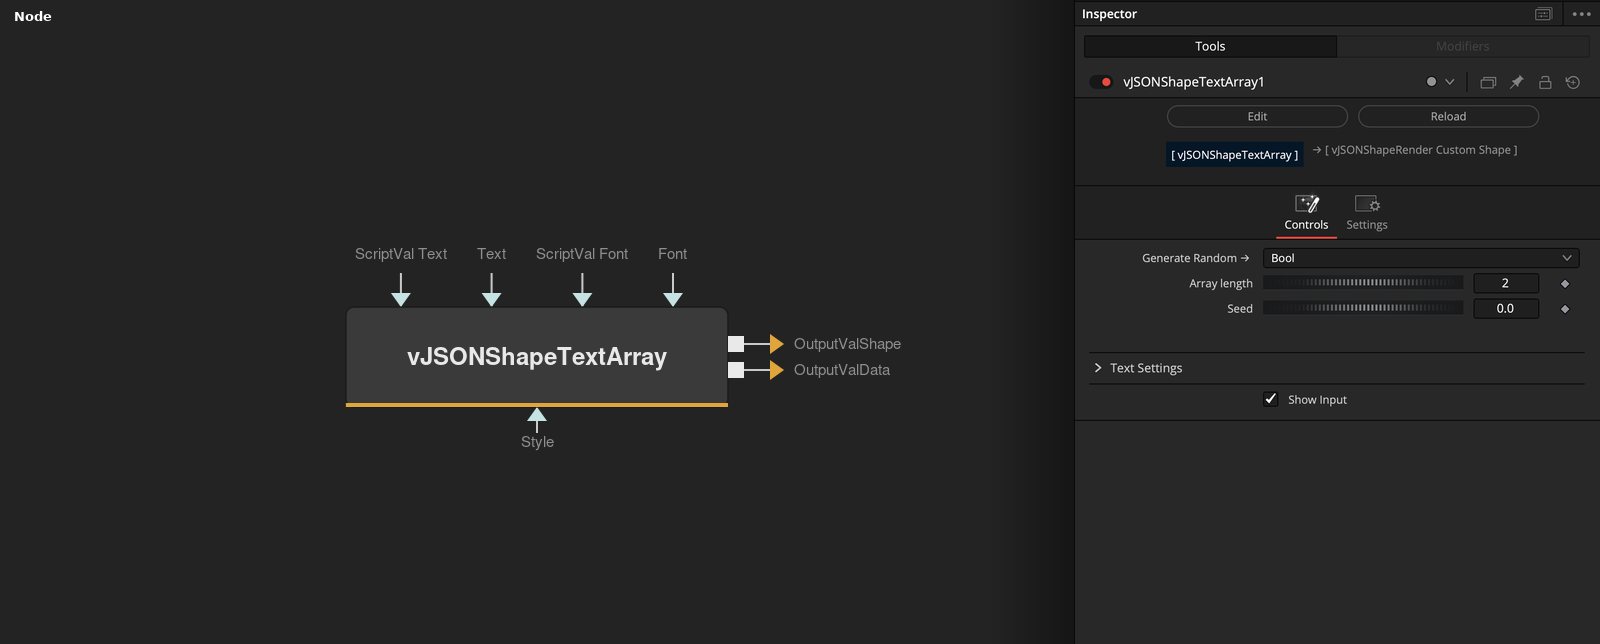Open the Inspector options three-dot menu

point(1581,14)
